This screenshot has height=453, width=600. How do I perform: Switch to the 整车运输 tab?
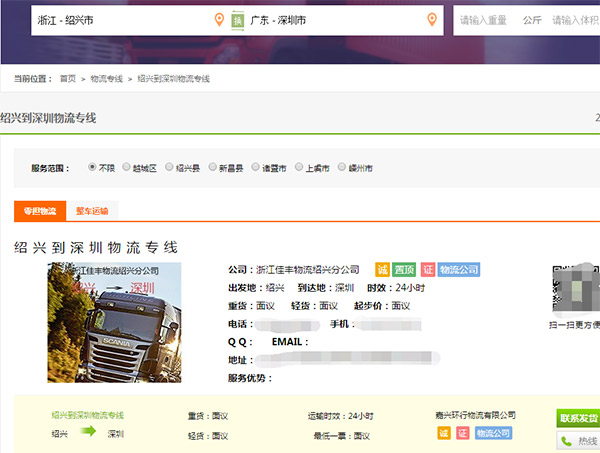point(92,211)
